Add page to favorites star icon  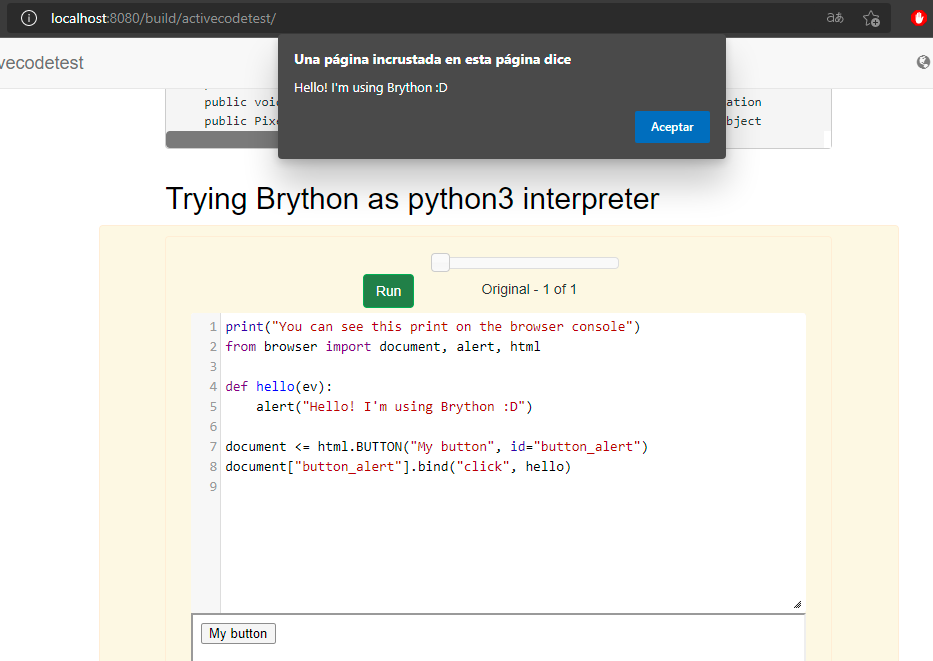pos(872,18)
